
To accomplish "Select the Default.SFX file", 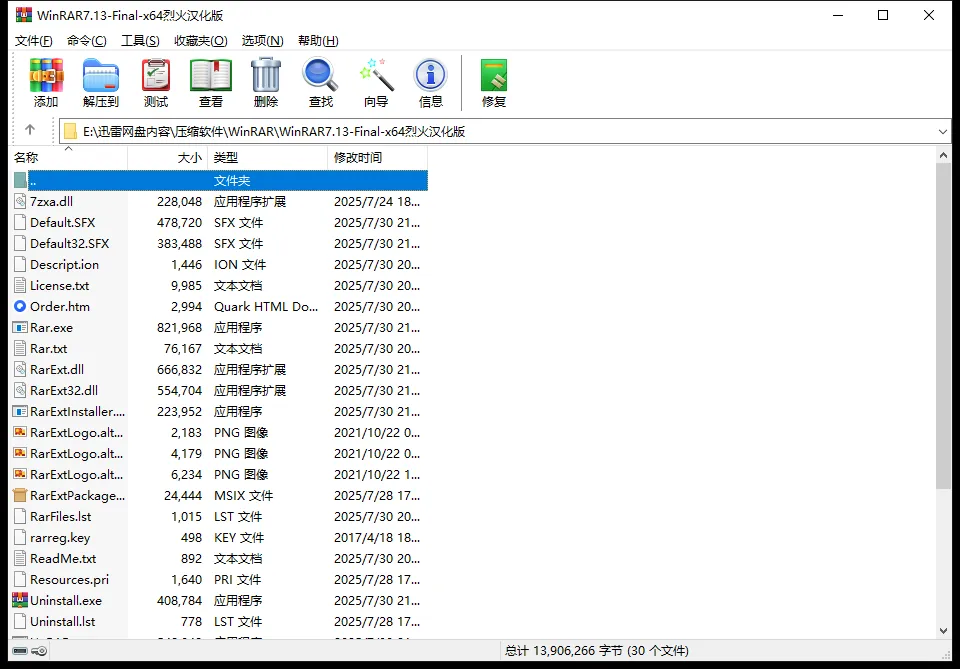I will point(62,222).
